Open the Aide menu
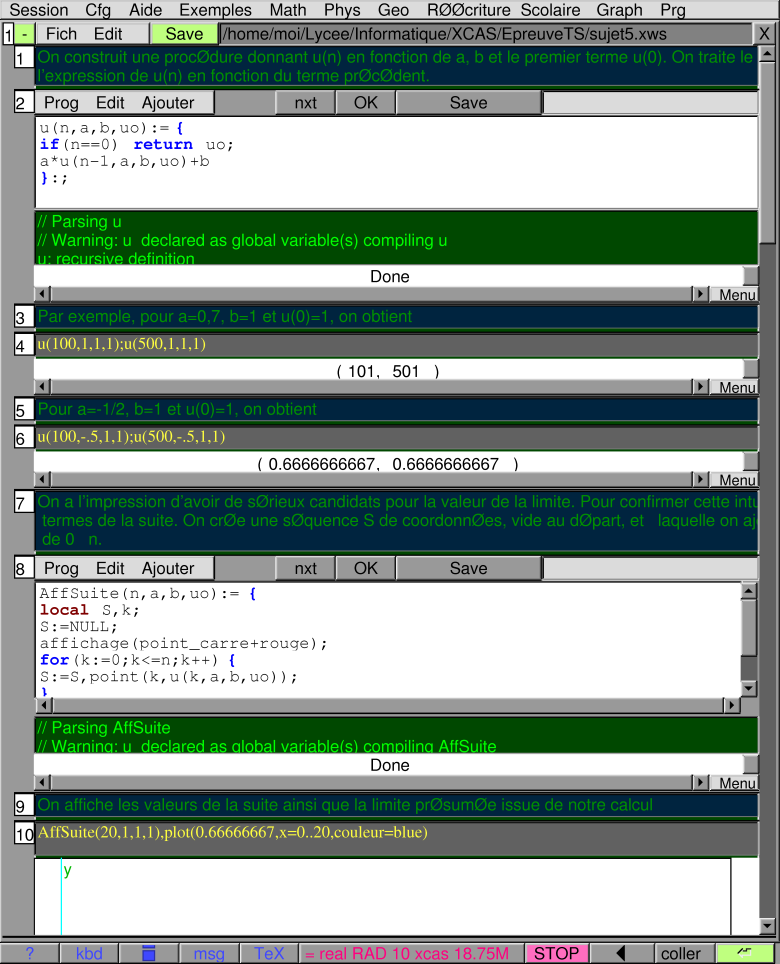The image size is (780, 964). (x=146, y=10)
